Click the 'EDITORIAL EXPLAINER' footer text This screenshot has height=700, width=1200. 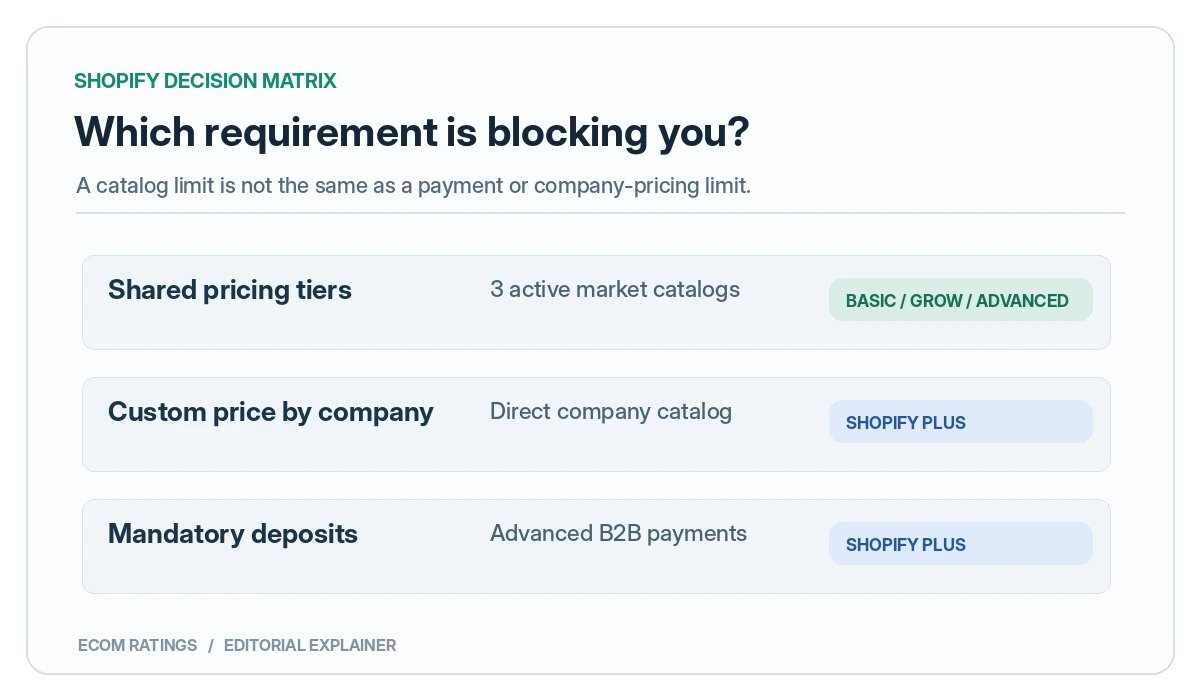pyautogui.click(x=310, y=645)
